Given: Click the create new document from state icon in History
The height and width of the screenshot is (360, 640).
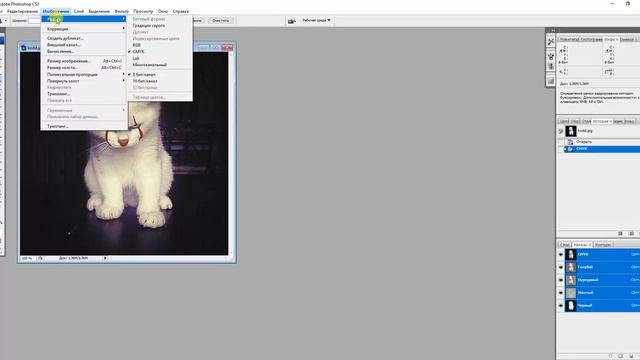Looking at the screenshot, I should point(620,233).
